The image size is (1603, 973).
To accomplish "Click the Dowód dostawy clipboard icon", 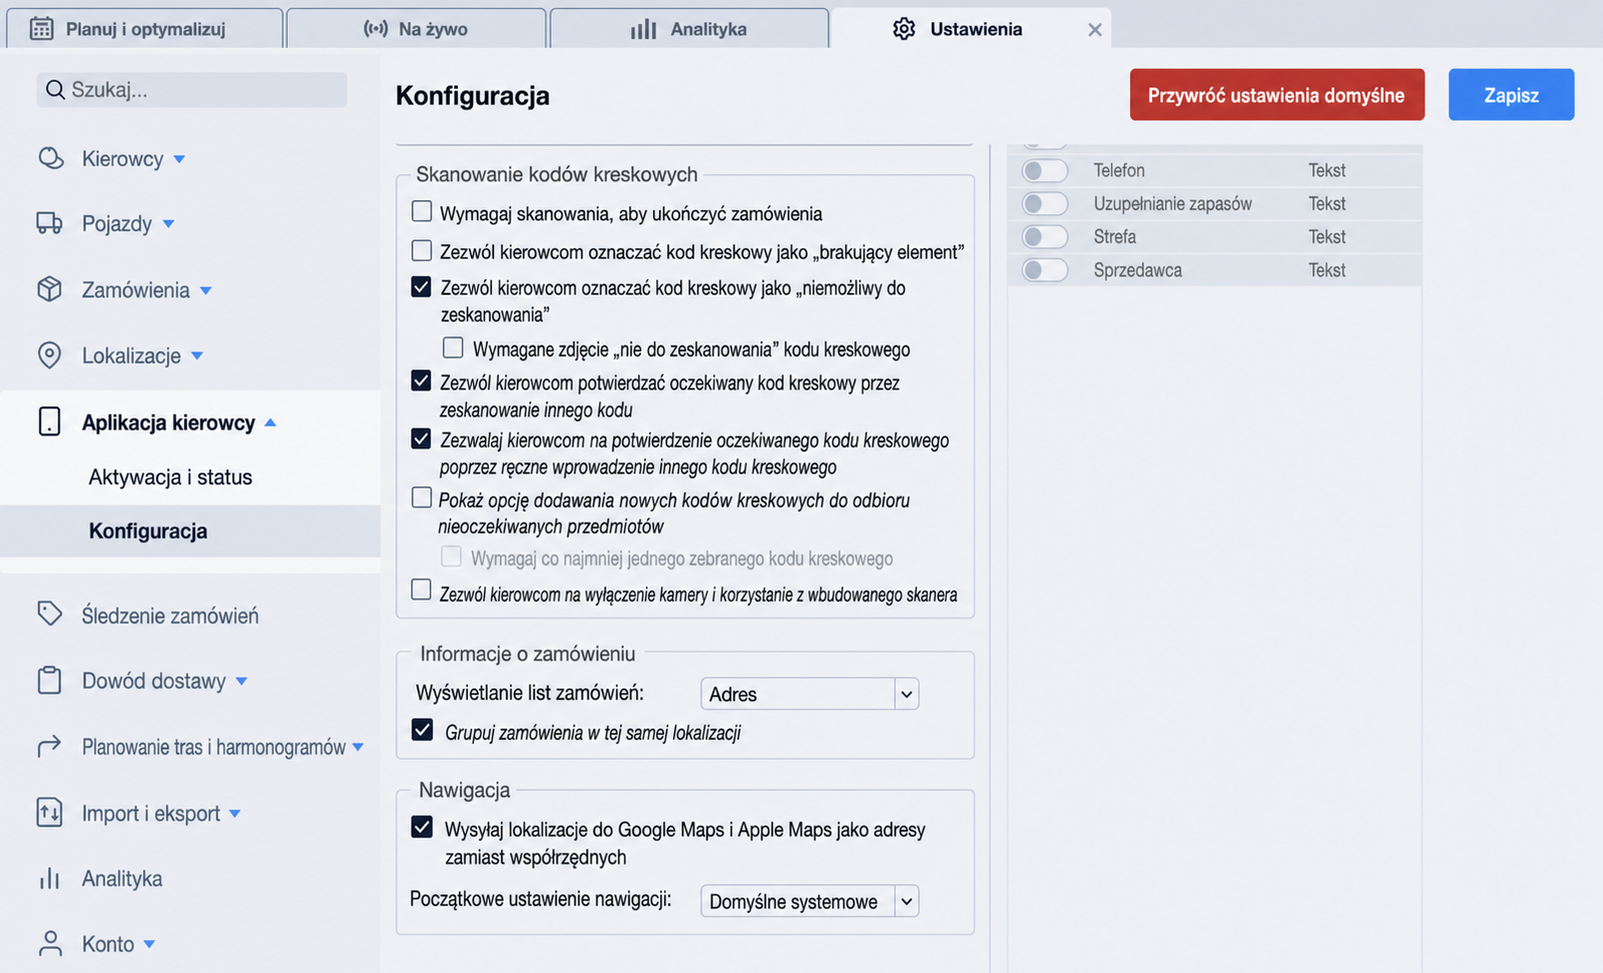I will (49, 680).
